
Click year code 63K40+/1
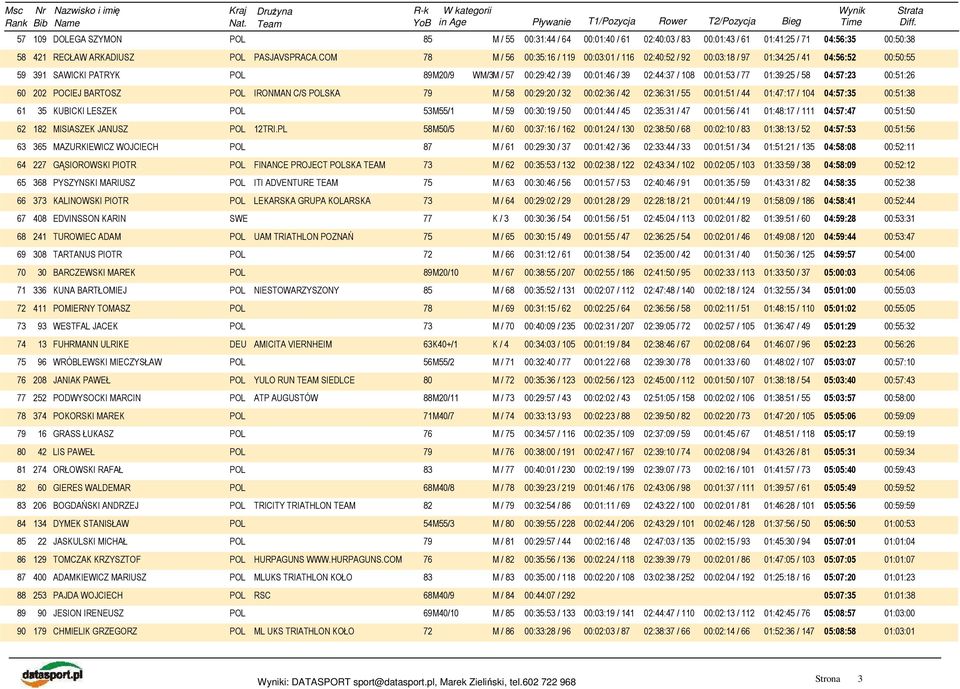[x=440, y=344]
